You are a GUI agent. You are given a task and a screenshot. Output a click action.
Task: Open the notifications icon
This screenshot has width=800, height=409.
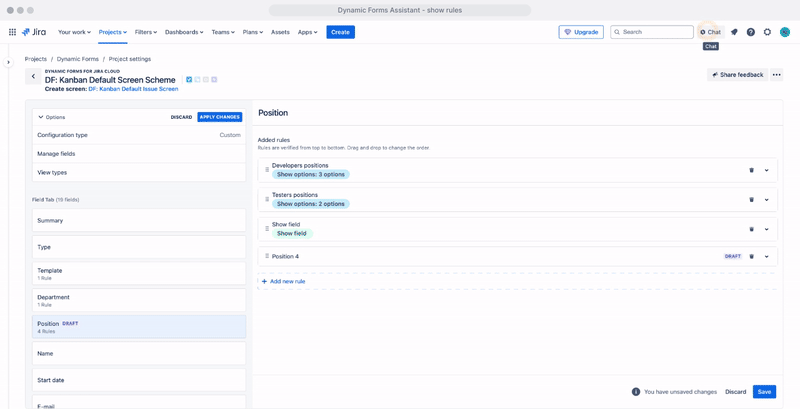(x=734, y=32)
